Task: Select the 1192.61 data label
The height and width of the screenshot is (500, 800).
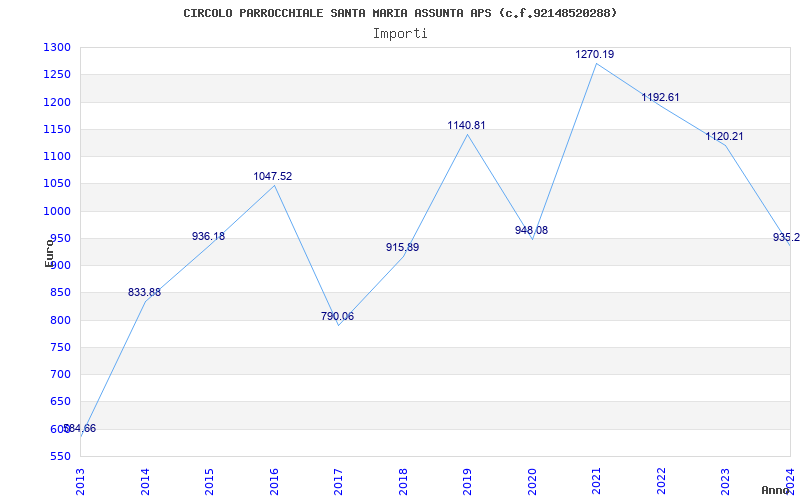Action: (660, 97)
